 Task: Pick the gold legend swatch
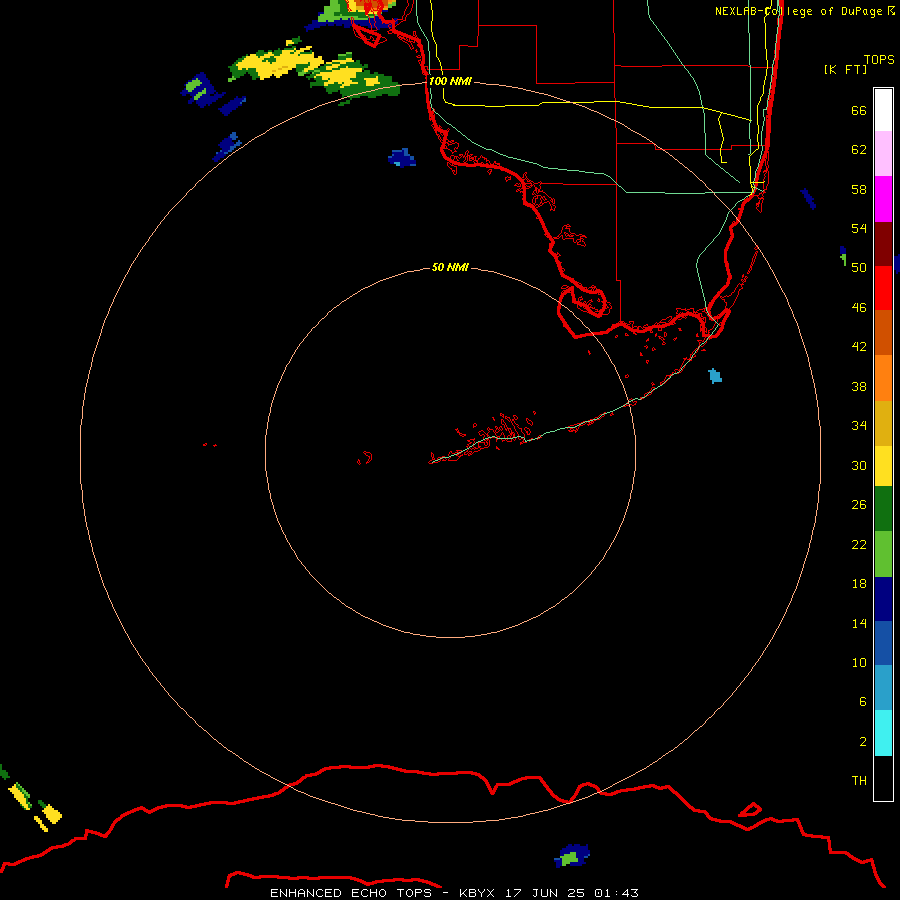(883, 422)
